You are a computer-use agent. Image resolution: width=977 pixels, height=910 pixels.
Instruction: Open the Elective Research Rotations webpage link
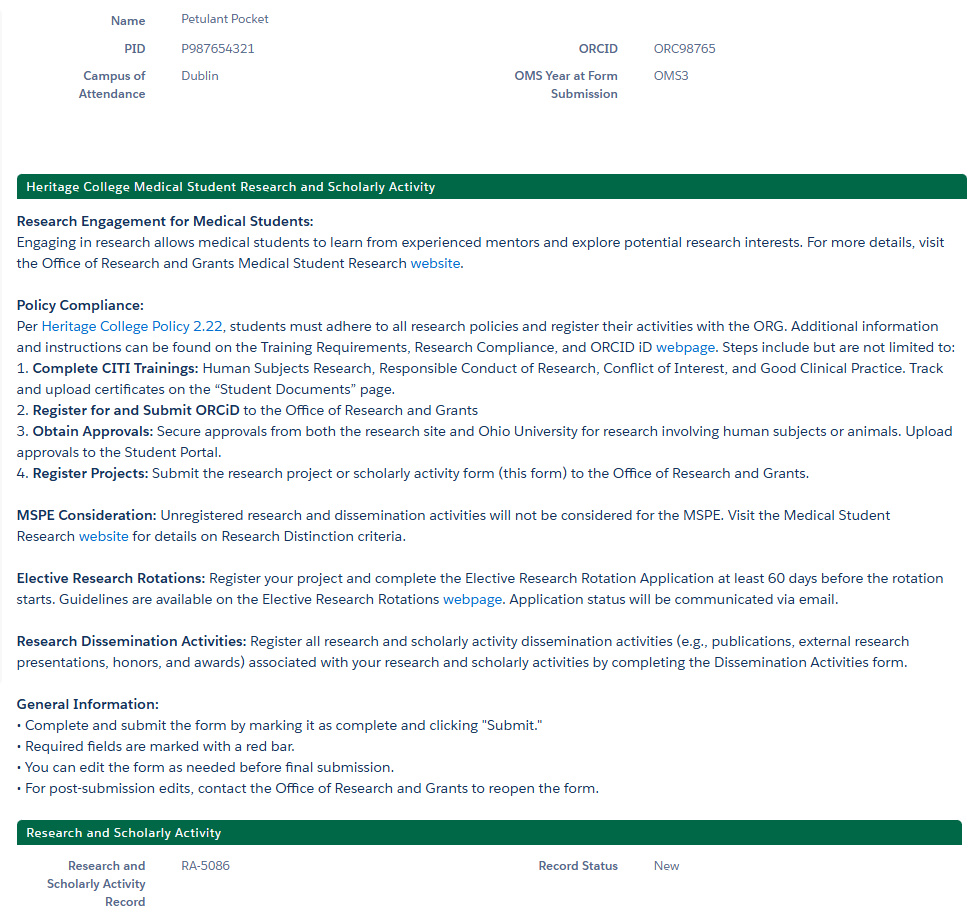click(x=473, y=599)
